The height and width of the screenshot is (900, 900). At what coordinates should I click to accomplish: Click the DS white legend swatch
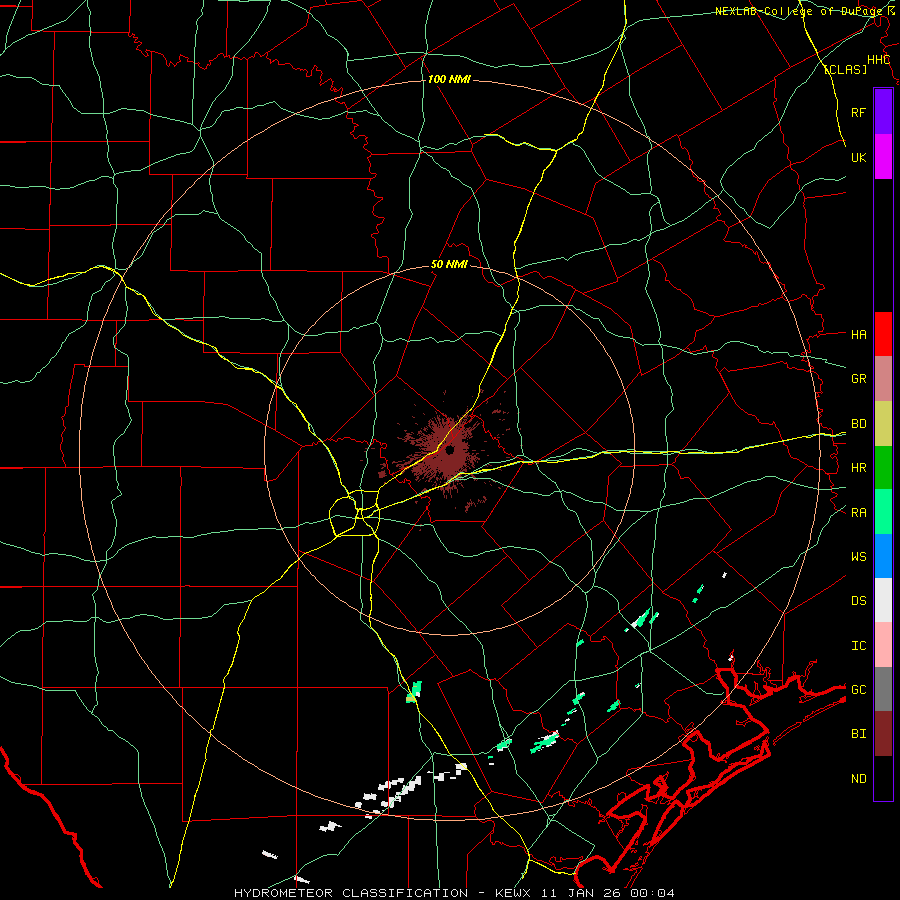(883, 600)
